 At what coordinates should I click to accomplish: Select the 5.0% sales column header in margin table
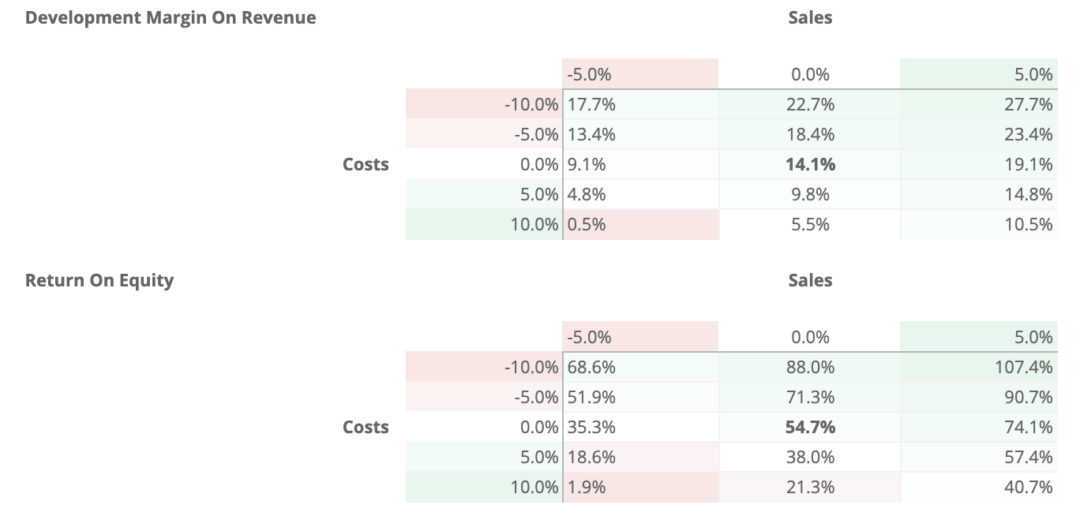click(979, 74)
